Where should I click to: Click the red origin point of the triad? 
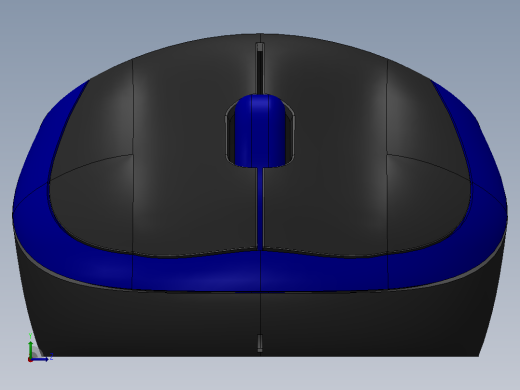click(30, 360)
